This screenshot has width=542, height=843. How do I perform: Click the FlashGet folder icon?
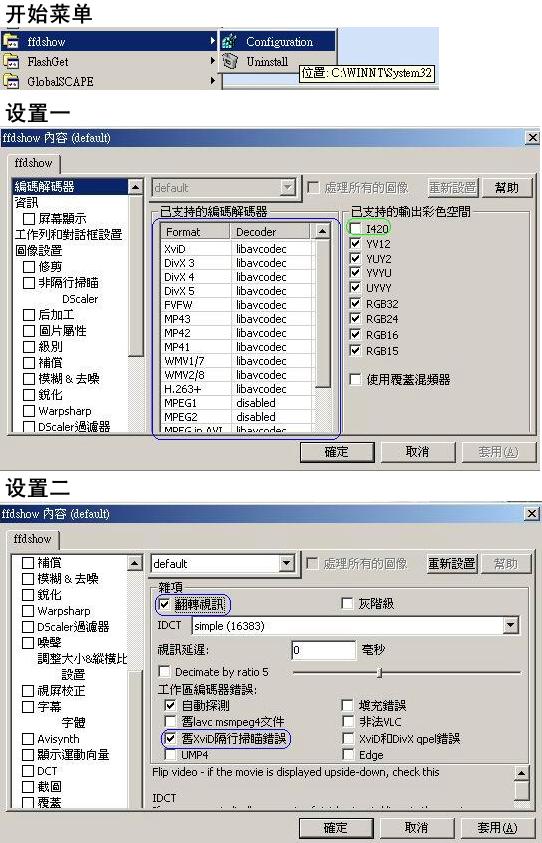[x=11, y=61]
